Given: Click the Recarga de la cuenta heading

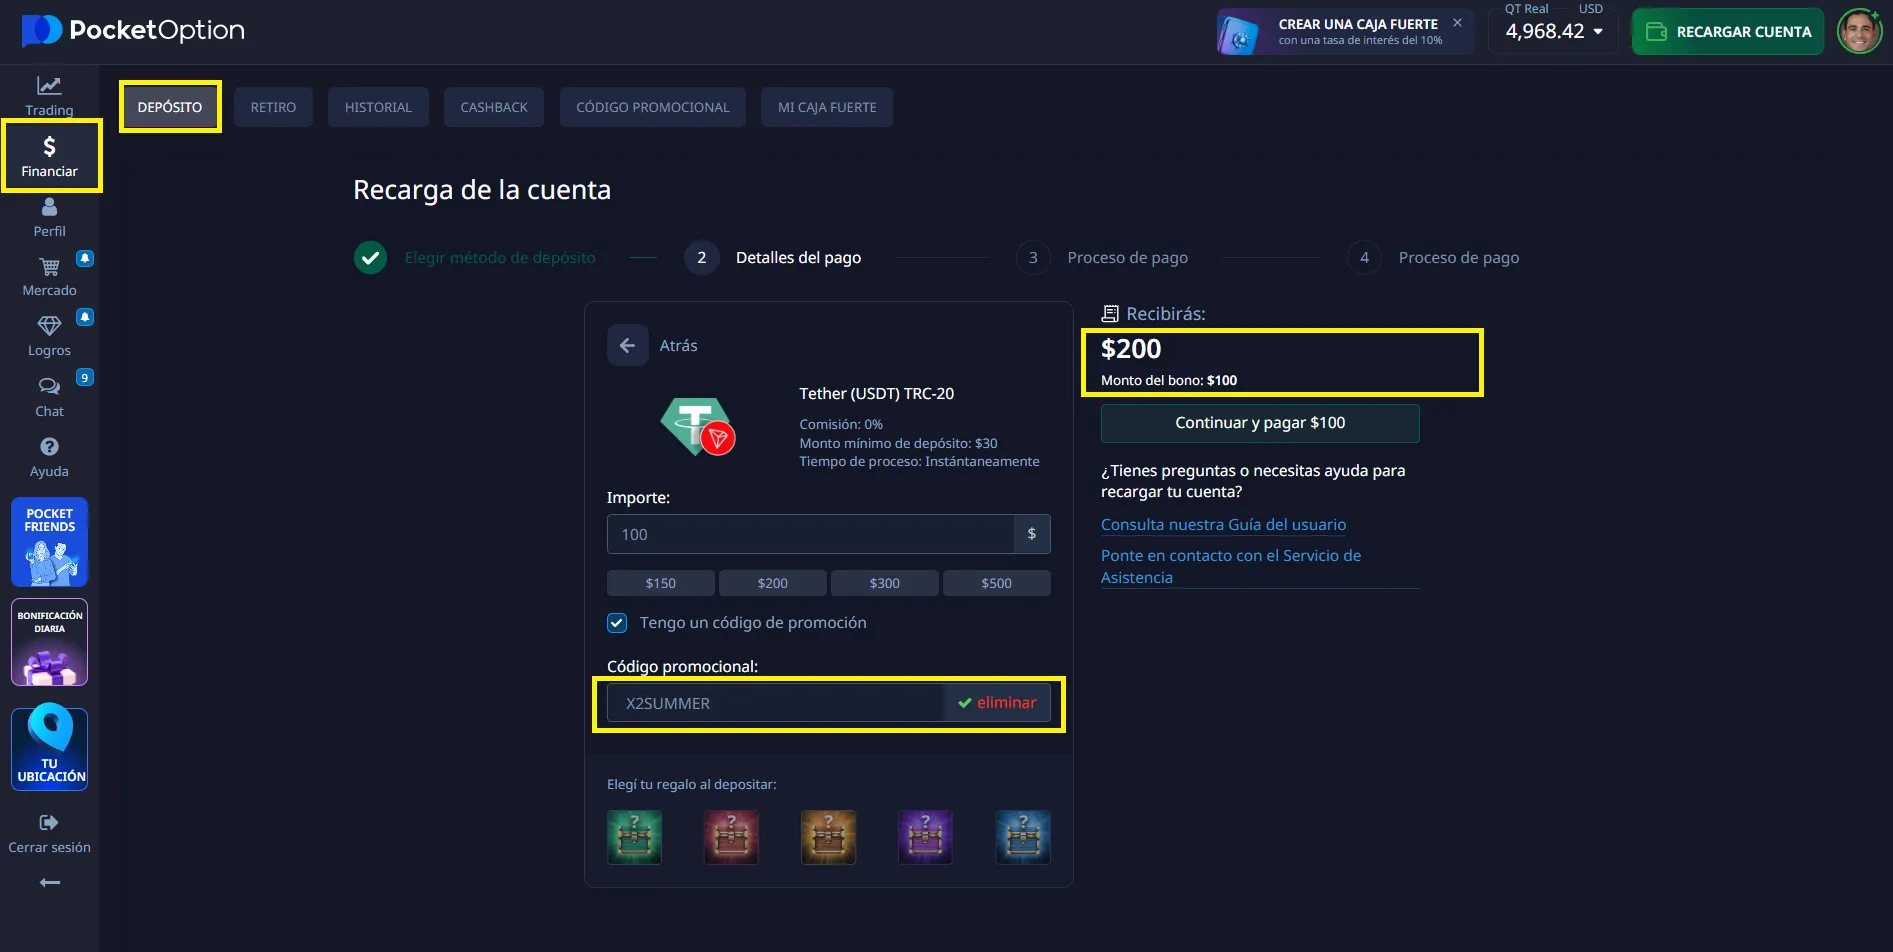Looking at the screenshot, I should coord(482,190).
